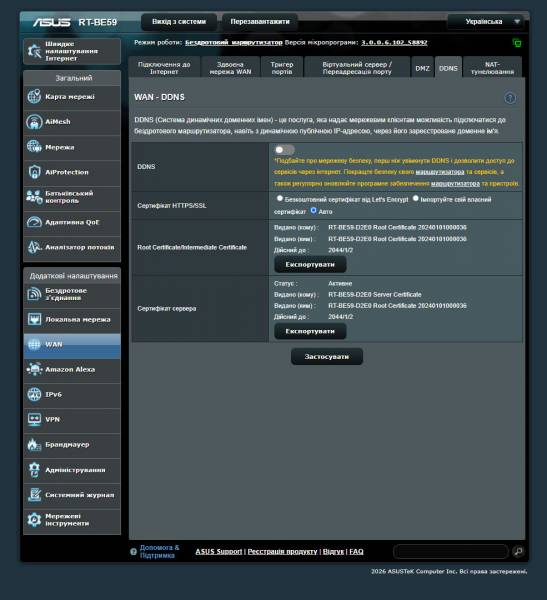The height and width of the screenshot is (600, 547).
Task: Select Let's Encrypt free certificate radio
Action: point(280,198)
